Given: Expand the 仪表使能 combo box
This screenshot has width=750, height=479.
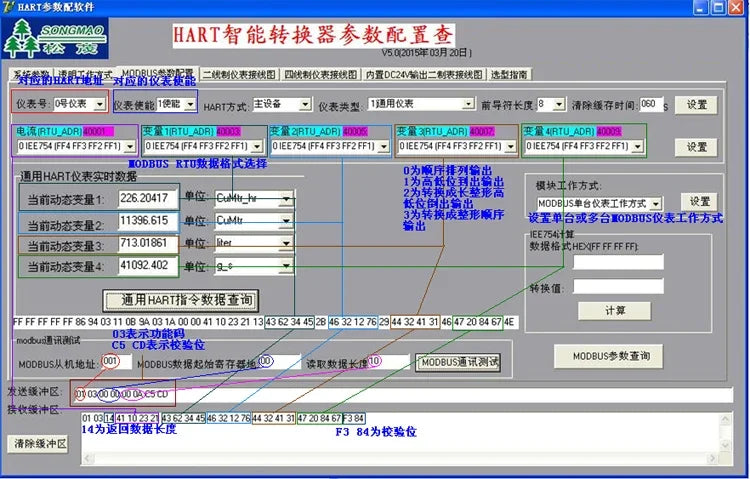Looking at the screenshot, I should coord(176,104).
